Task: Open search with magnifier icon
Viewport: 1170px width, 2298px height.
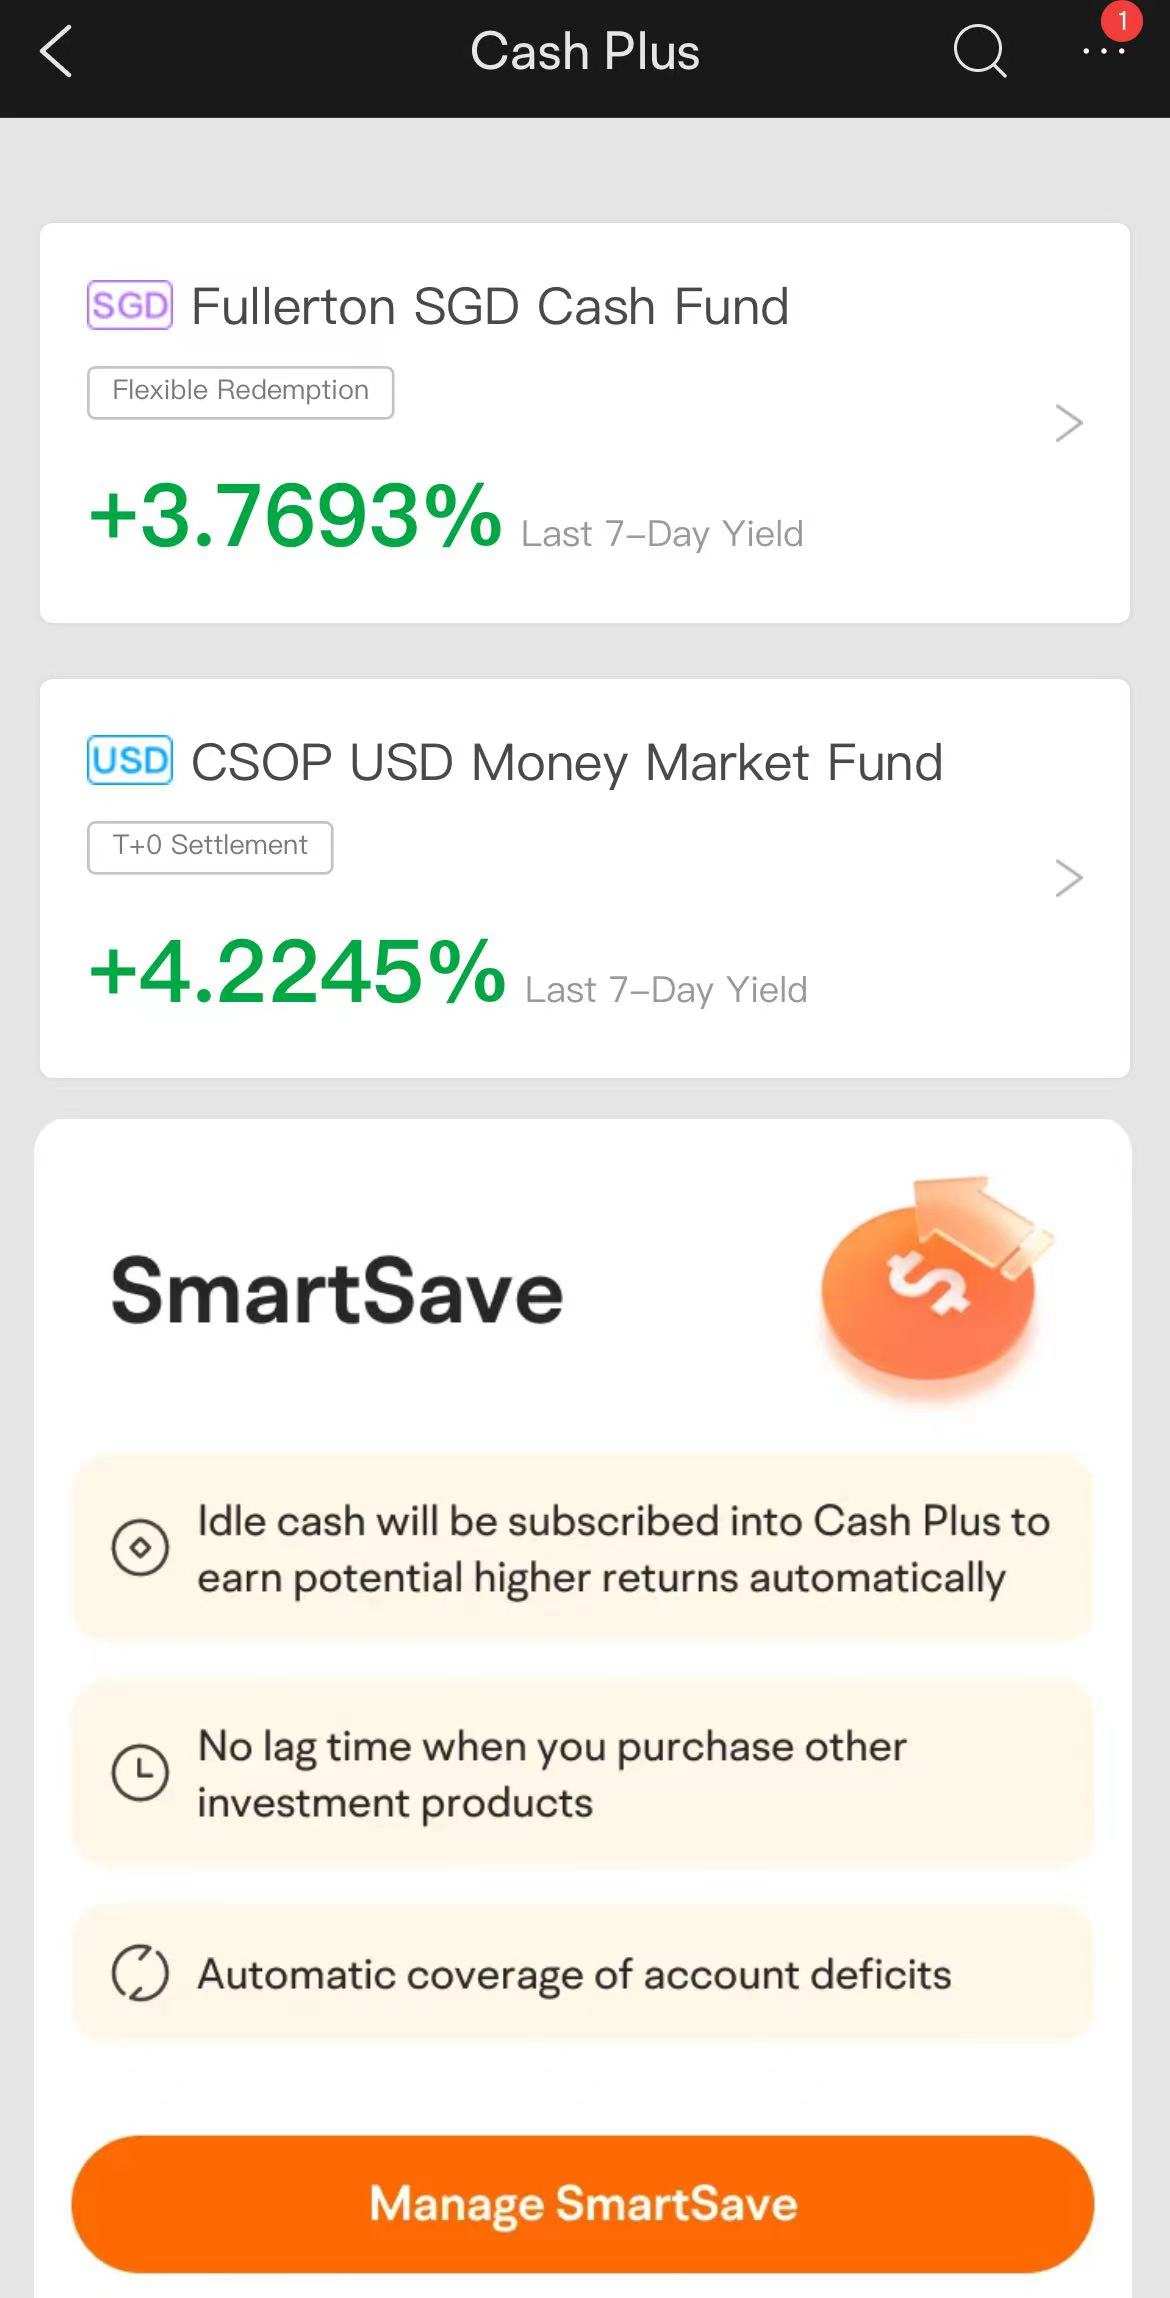Action: pyautogui.click(x=979, y=51)
